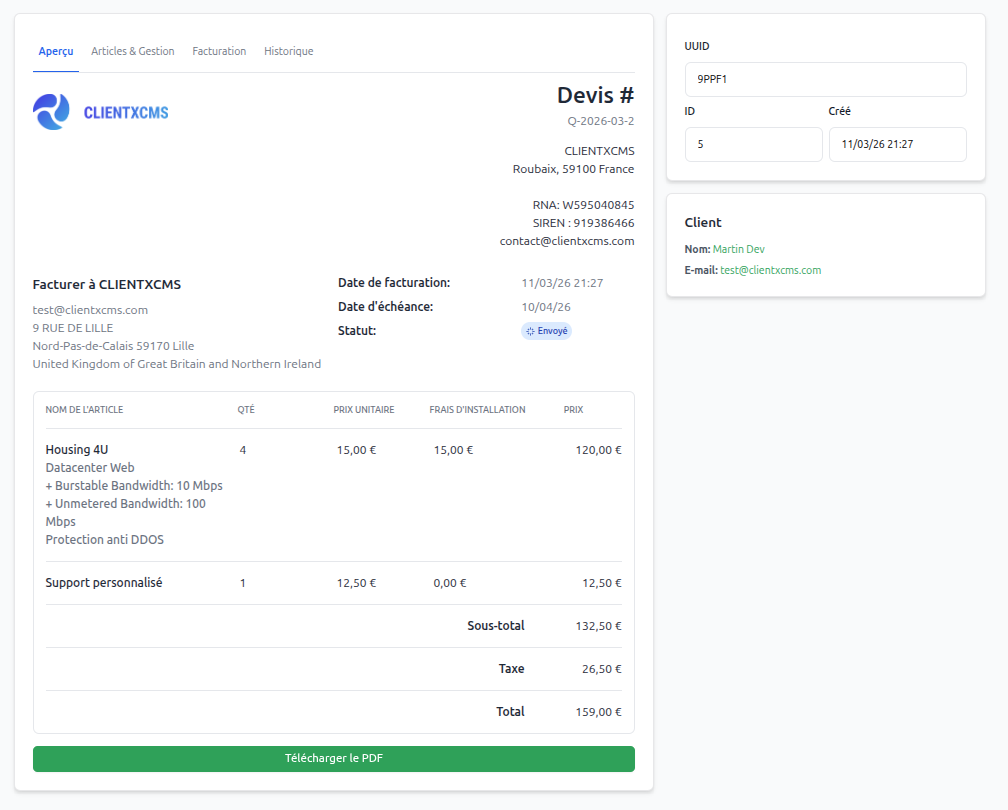This screenshot has height=810, width=1008.
Task: Select the Envoyé status badge
Action: [x=546, y=330]
